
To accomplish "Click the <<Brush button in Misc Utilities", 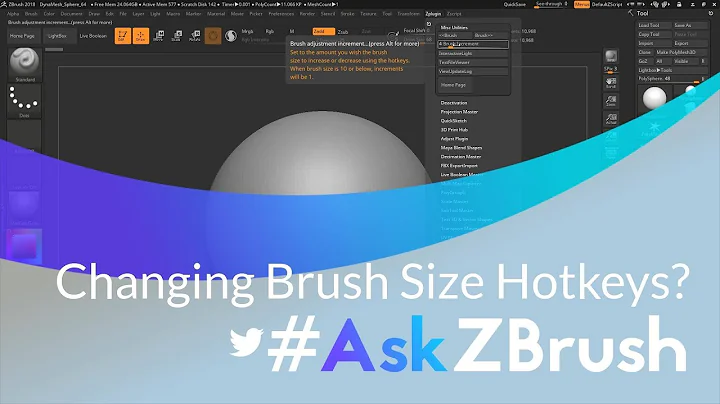I will click(x=455, y=35).
